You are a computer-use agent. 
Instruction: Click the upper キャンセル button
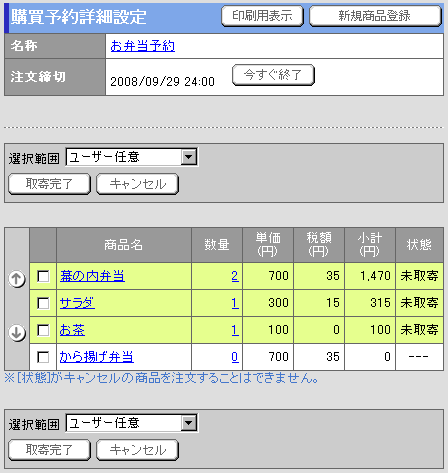click(x=138, y=184)
